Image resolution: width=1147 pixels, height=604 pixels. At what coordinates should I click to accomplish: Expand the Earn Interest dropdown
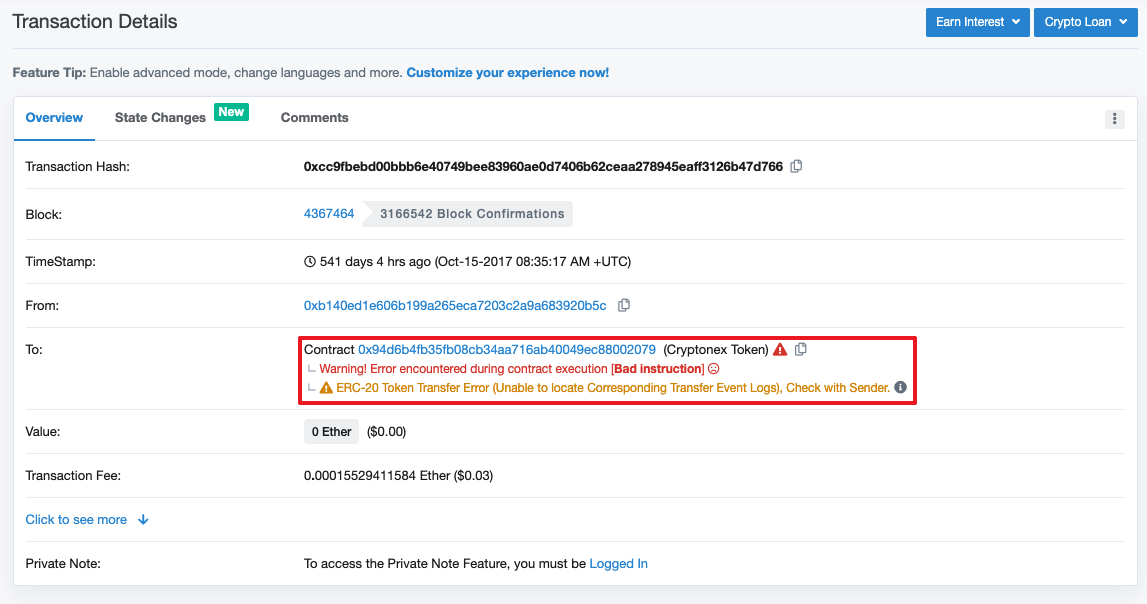pyautogui.click(x=977, y=22)
